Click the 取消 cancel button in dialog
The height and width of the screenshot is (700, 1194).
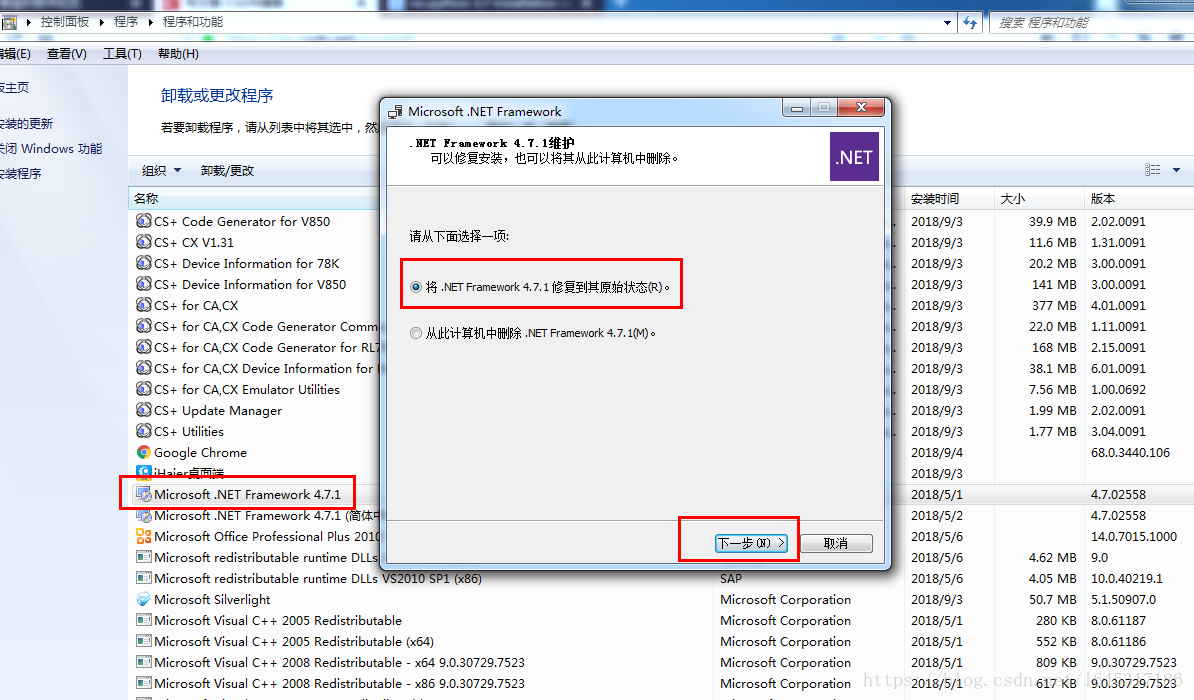836,543
